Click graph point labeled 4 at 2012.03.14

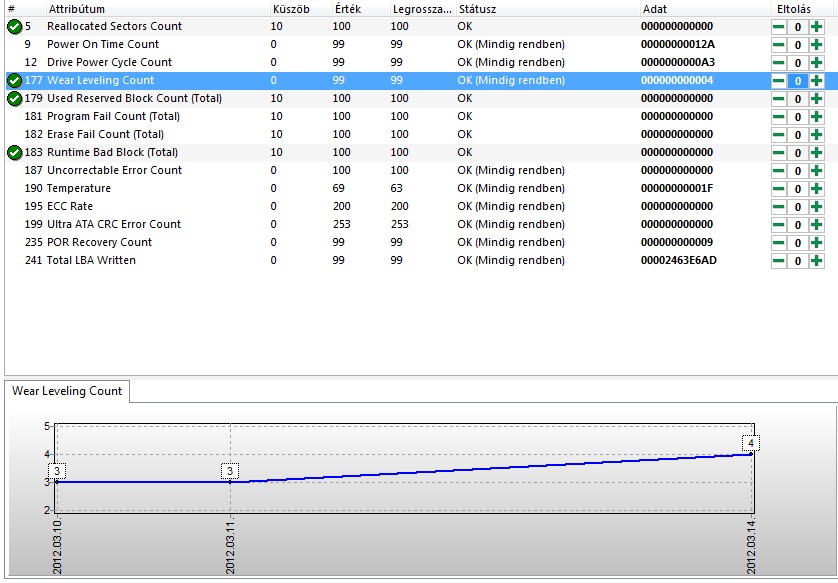[751, 454]
